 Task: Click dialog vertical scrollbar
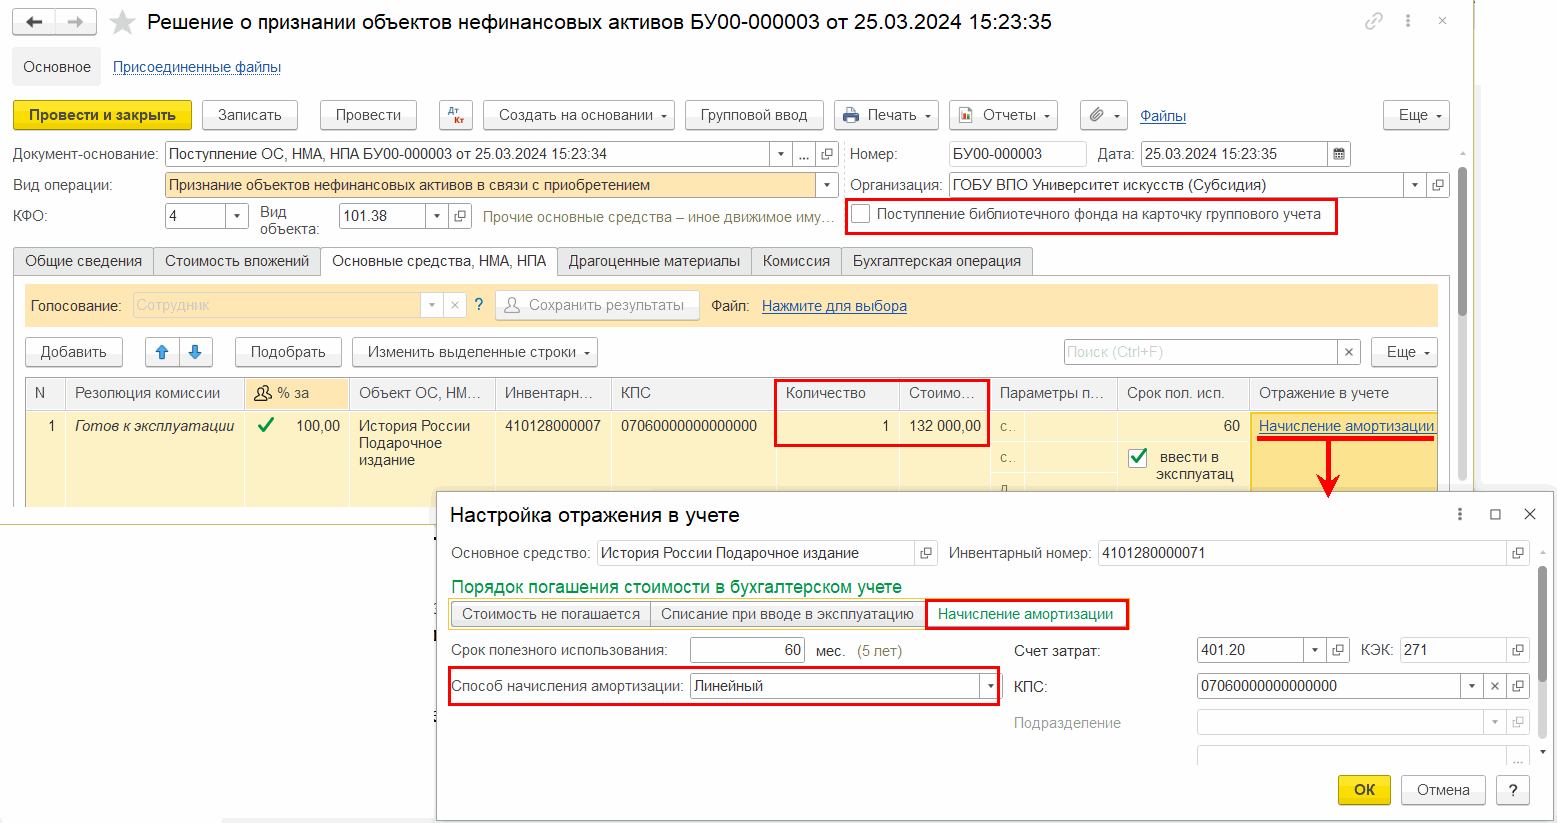[x=1543, y=624]
